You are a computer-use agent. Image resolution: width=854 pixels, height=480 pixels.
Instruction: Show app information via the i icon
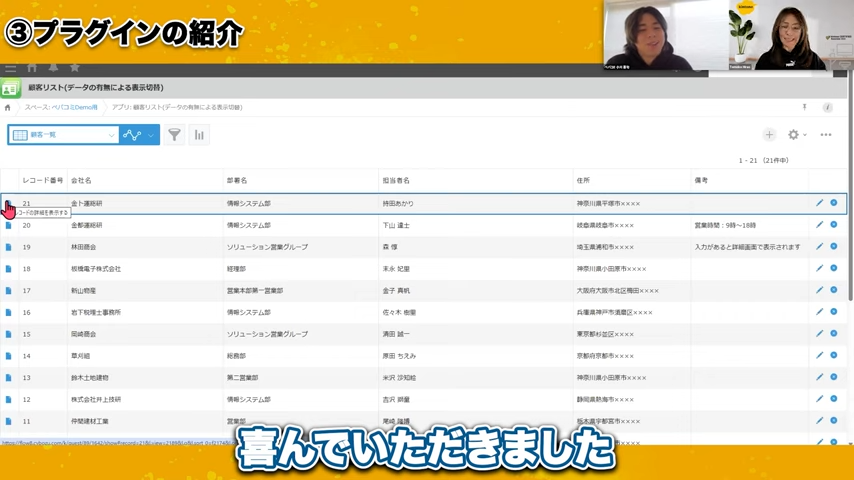pyautogui.click(x=827, y=107)
